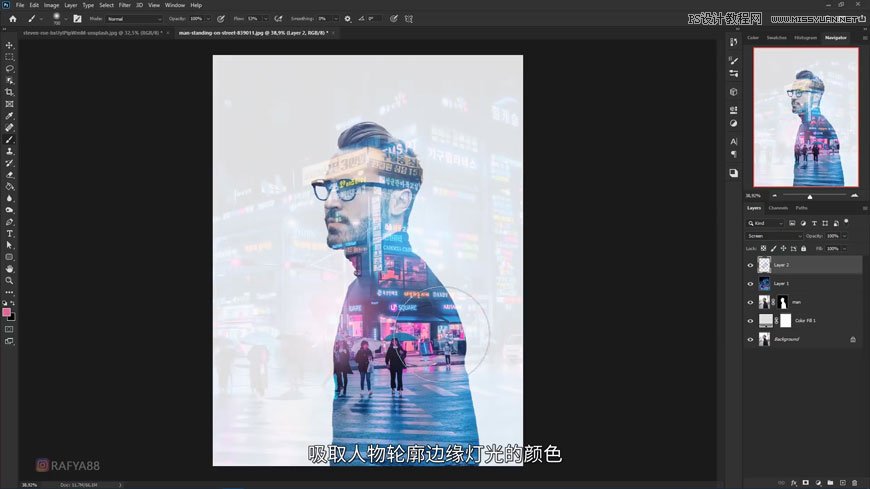870x489 pixels.
Task: Hide Color Fill 1 layer visibility
Action: 750,321
